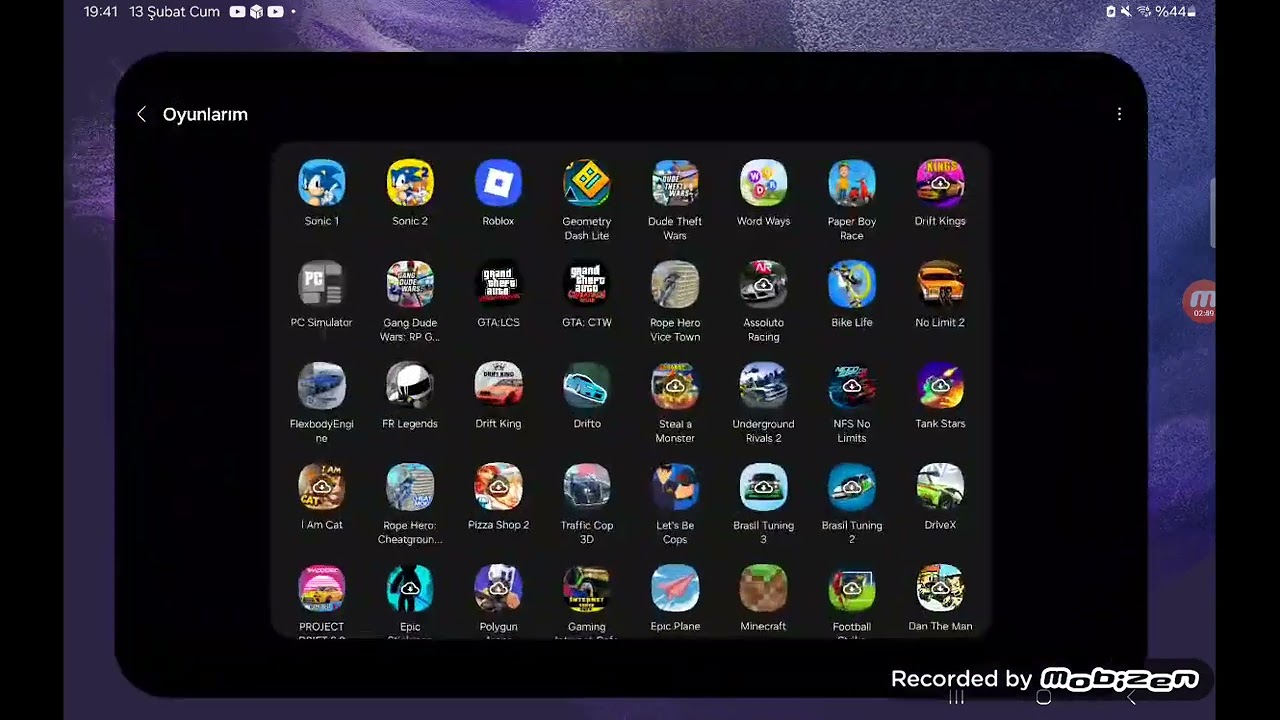This screenshot has width=1280, height=720.
Task: Open Pizza Shop 2
Action: pyautogui.click(x=498, y=487)
